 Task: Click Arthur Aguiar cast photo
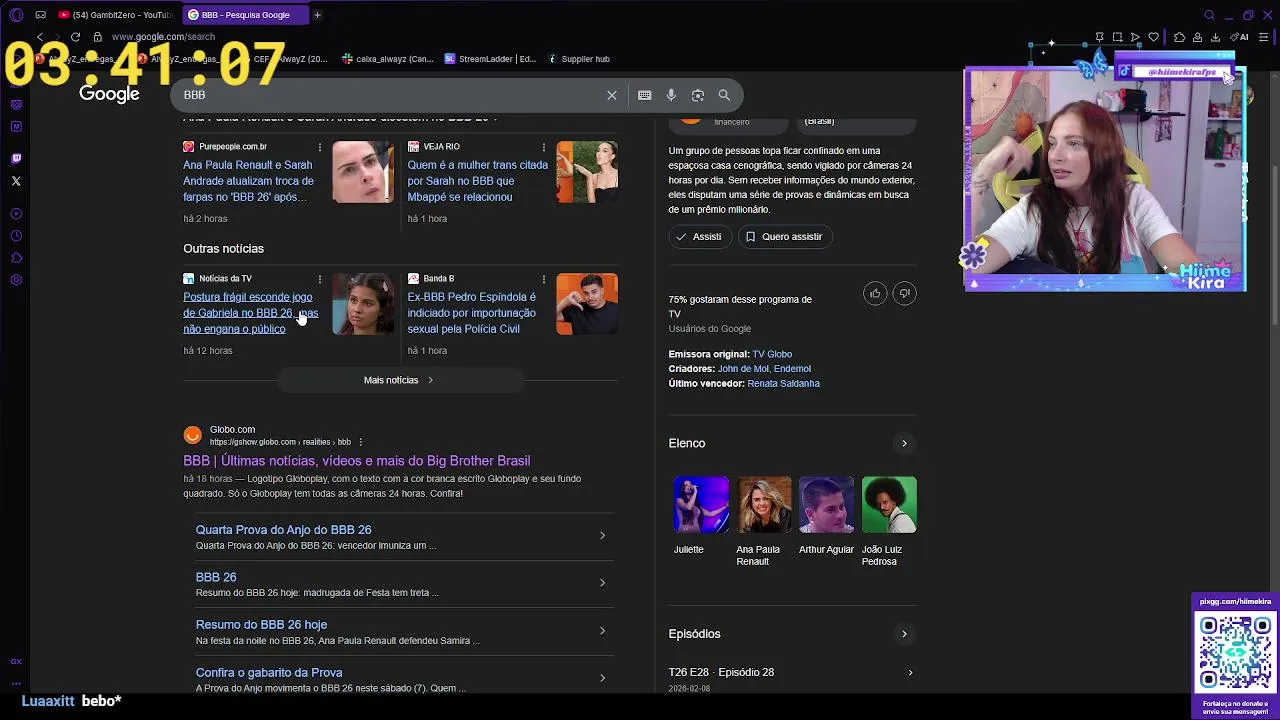coord(826,505)
